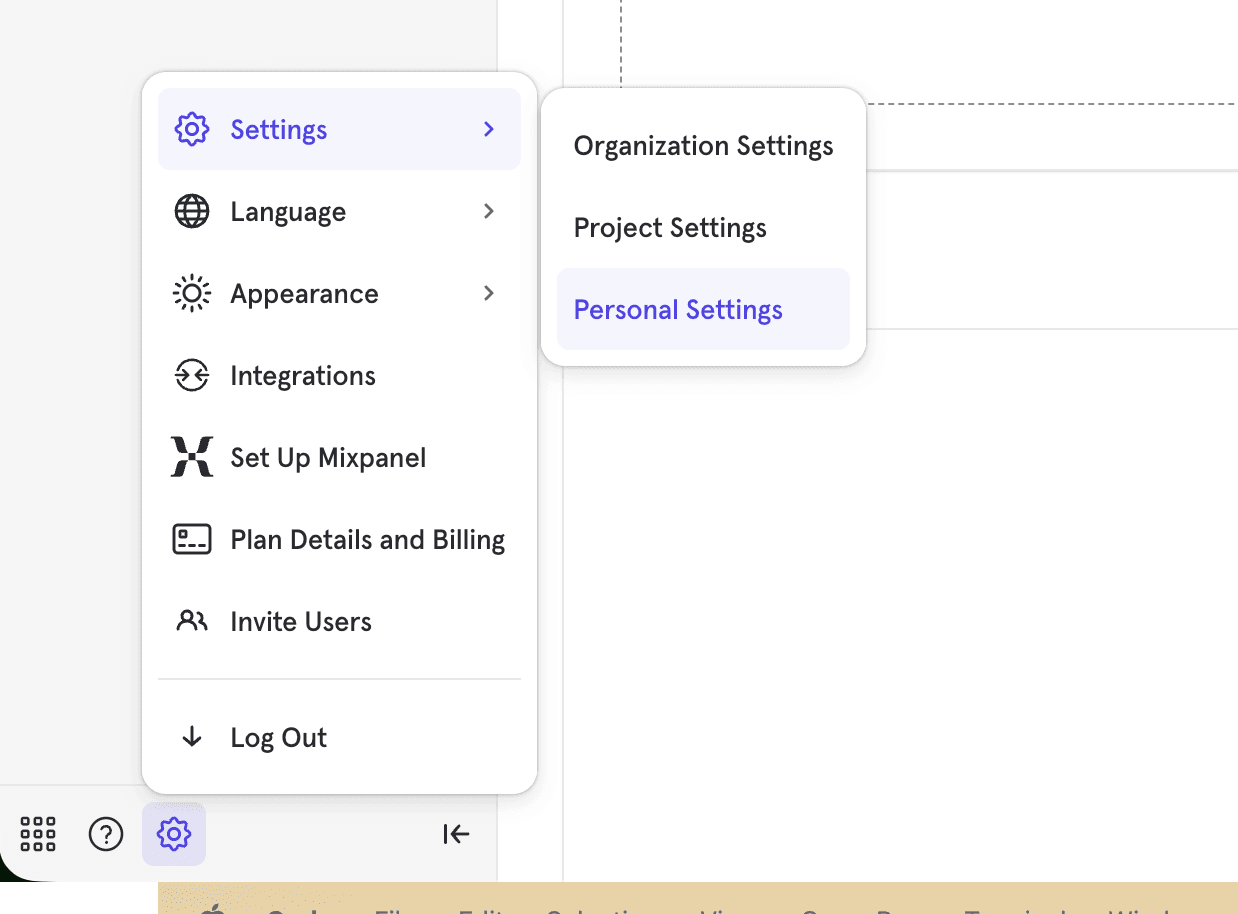Click the down-arrow icon beside Log Out
The image size is (1238, 914).
click(x=191, y=737)
